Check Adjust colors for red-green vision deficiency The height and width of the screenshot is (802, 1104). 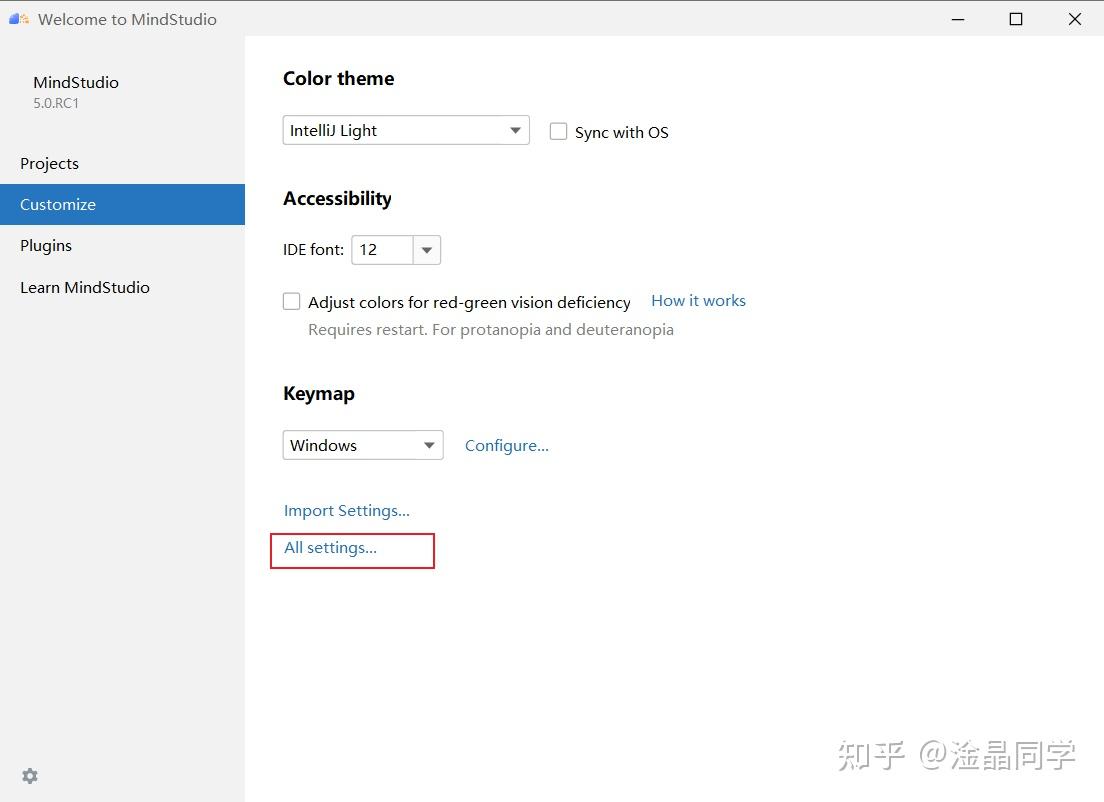pos(291,301)
